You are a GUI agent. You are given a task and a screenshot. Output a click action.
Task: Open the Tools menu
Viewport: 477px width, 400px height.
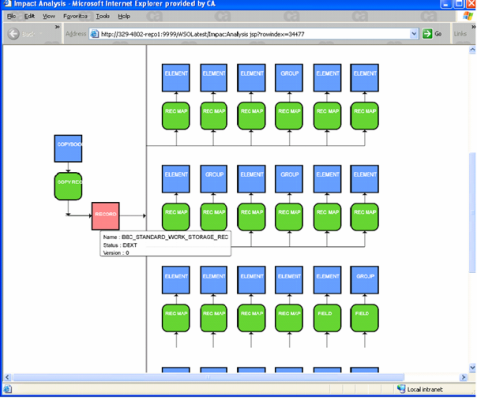point(103,16)
